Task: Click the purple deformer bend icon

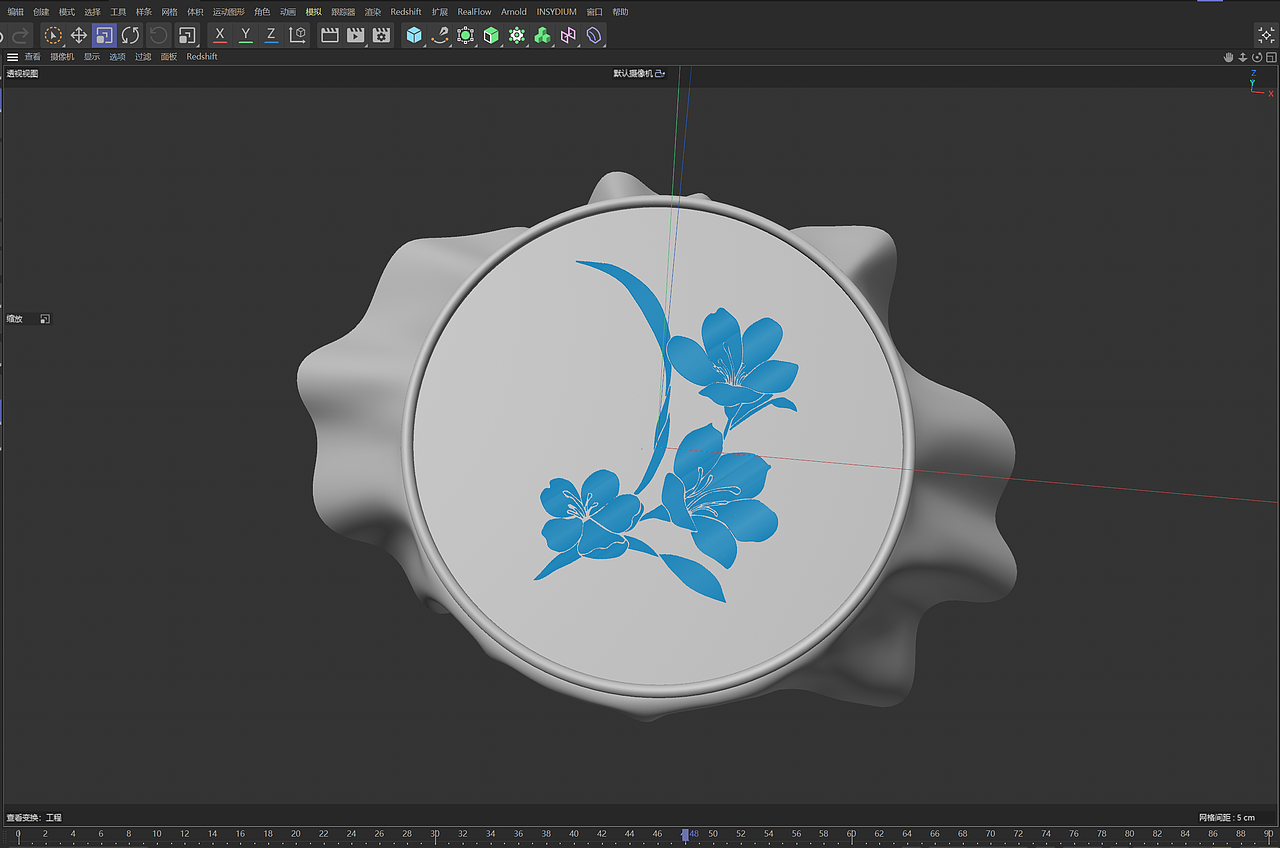Action: (x=594, y=35)
